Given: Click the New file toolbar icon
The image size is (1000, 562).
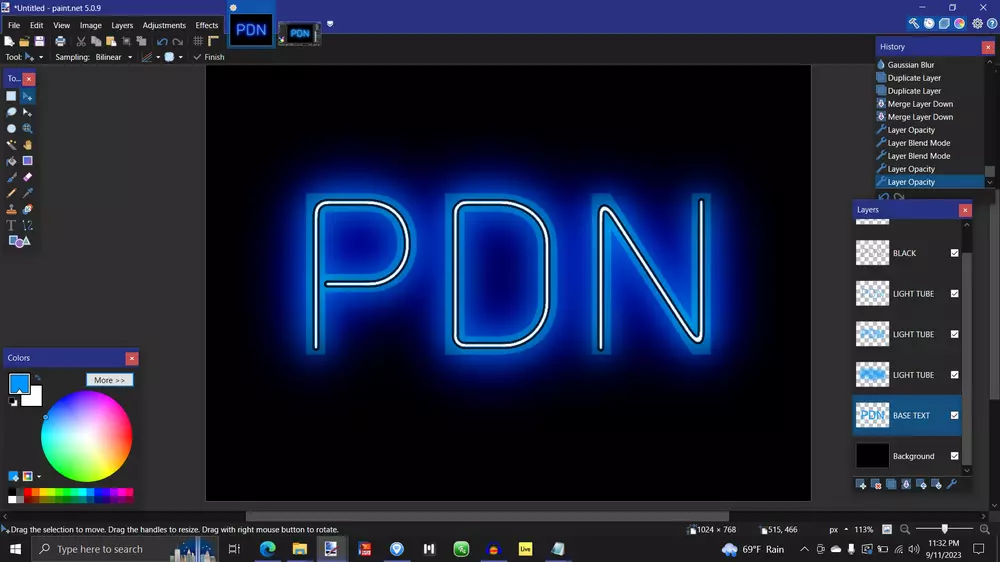Looking at the screenshot, I should click(9, 41).
